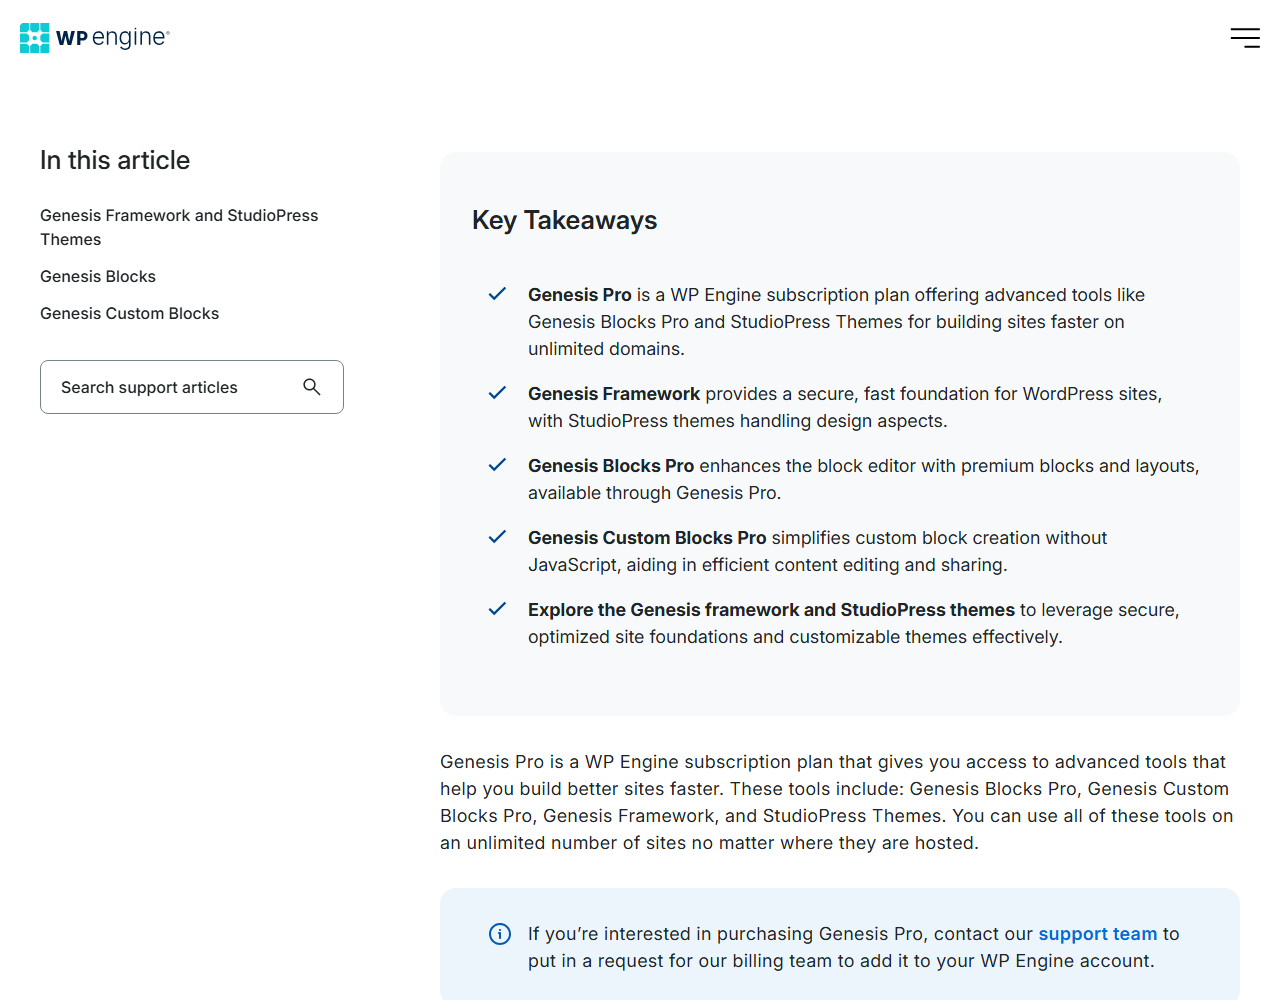The width and height of the screenshot is (1280, 1000).
Task: Click the checkmark beside Genesis Custom Blocks Pro
Action: click(497, 537)
